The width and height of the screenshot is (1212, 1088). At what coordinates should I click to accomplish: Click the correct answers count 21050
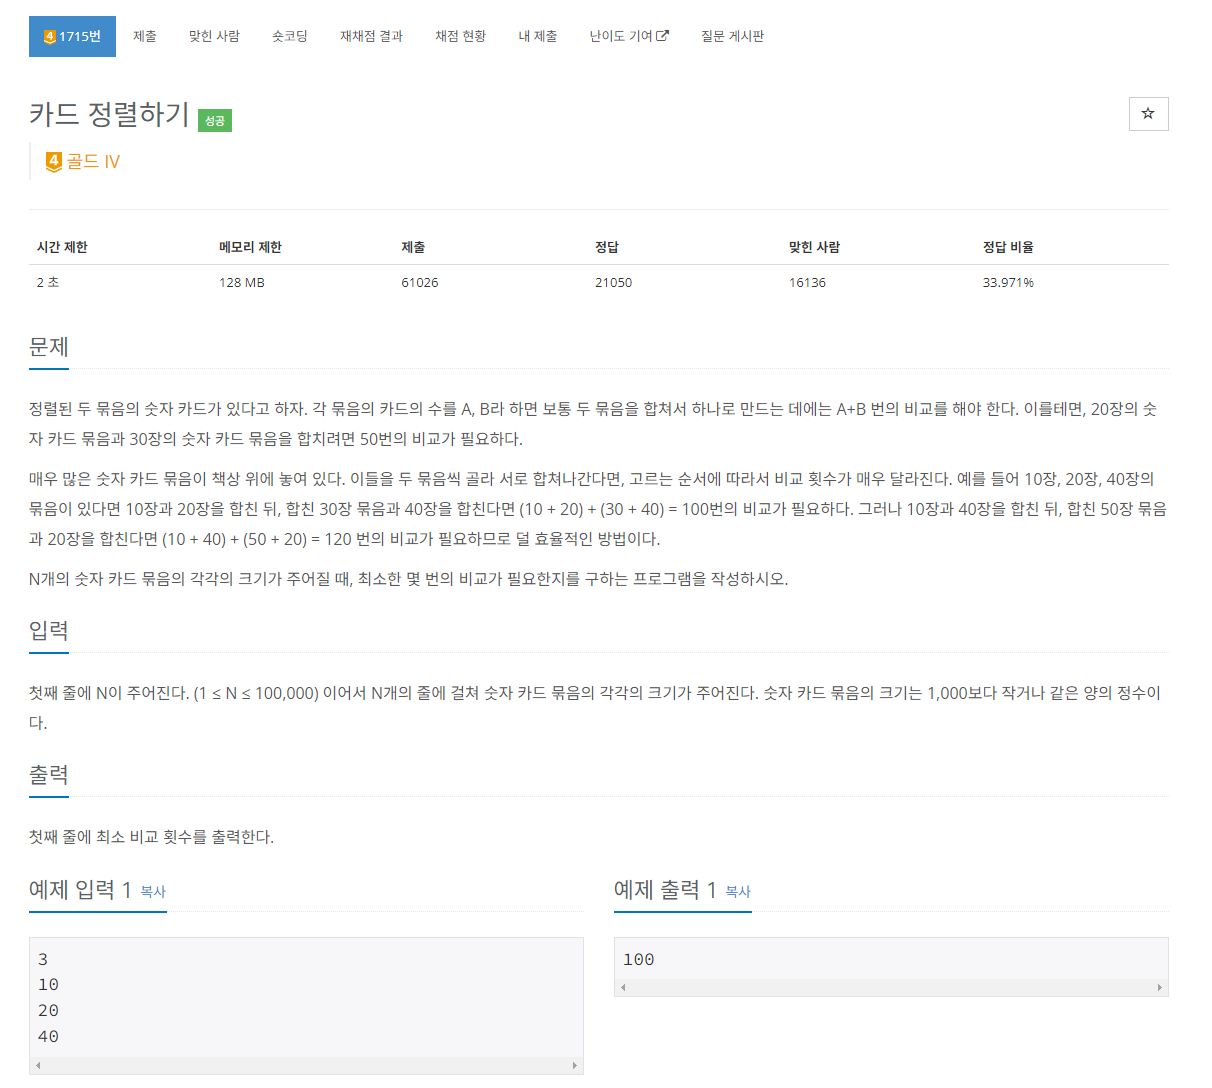(x=613, y=283)
